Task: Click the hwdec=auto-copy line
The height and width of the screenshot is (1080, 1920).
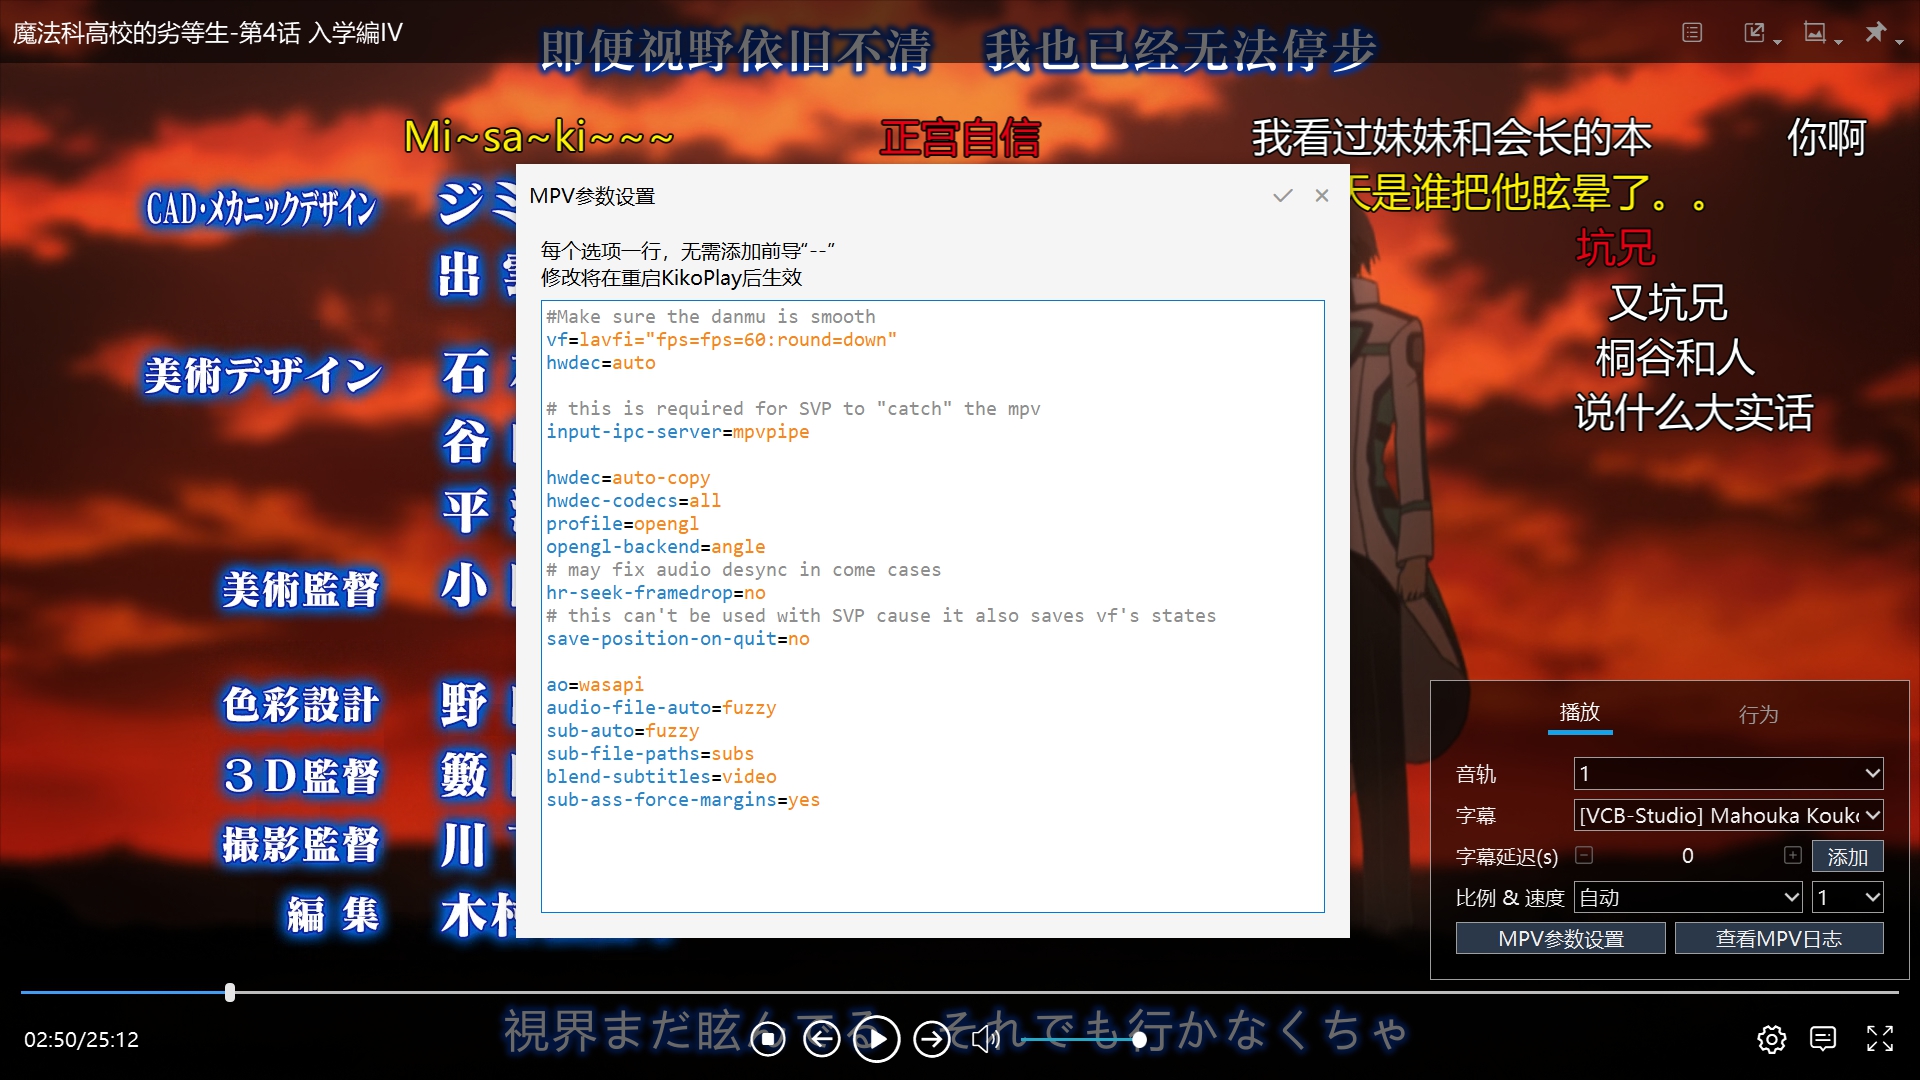Action: click(x=628, y=478)
